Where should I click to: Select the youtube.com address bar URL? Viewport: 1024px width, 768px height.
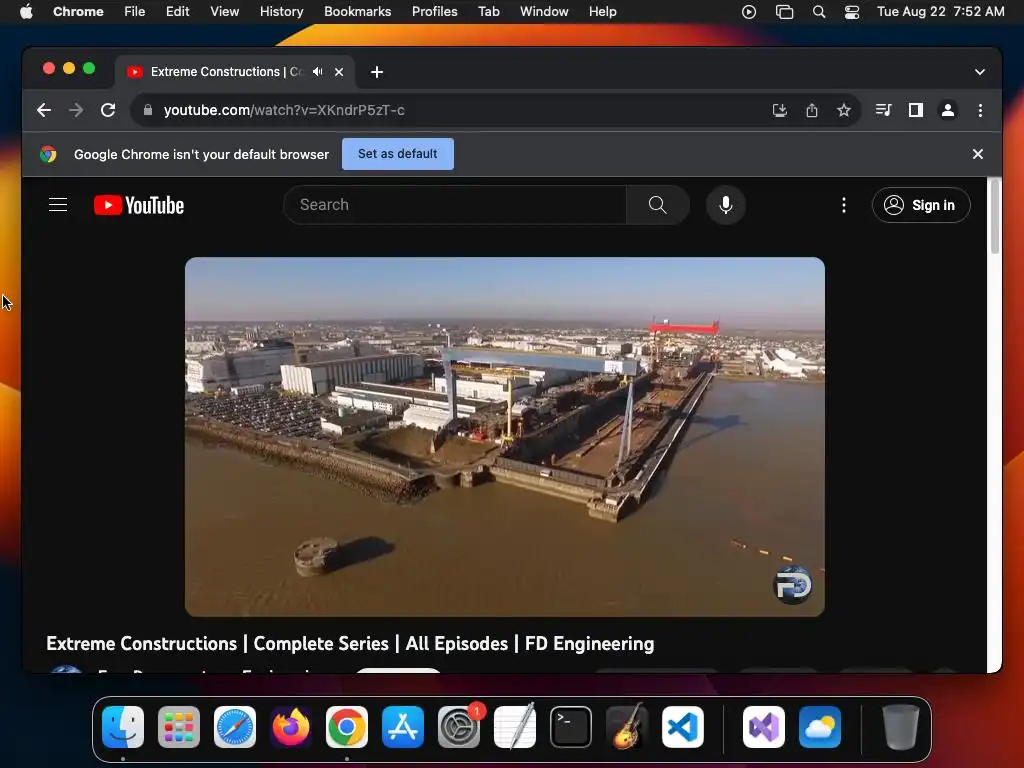pyautogui.click(x=284, y=110)
